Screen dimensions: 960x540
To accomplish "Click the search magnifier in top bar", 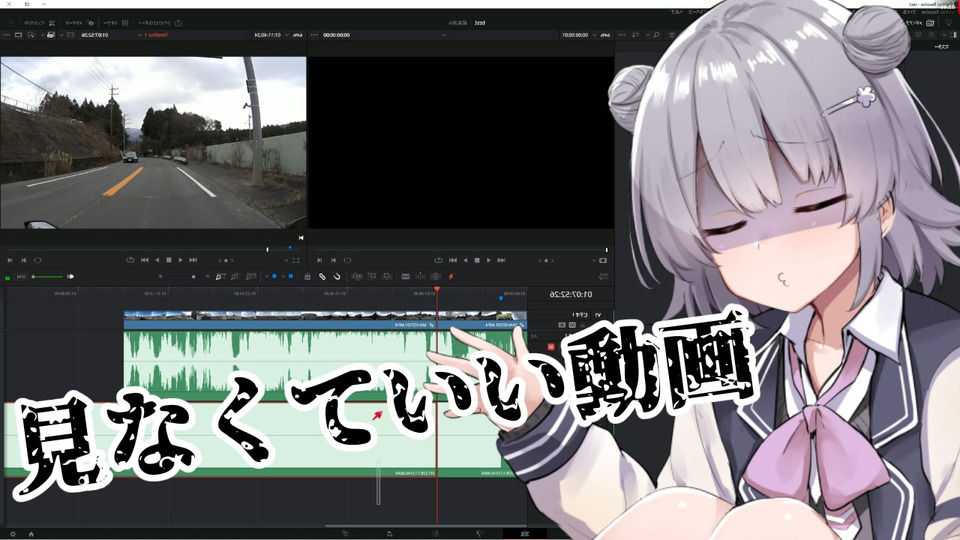I will pos(656,35).
